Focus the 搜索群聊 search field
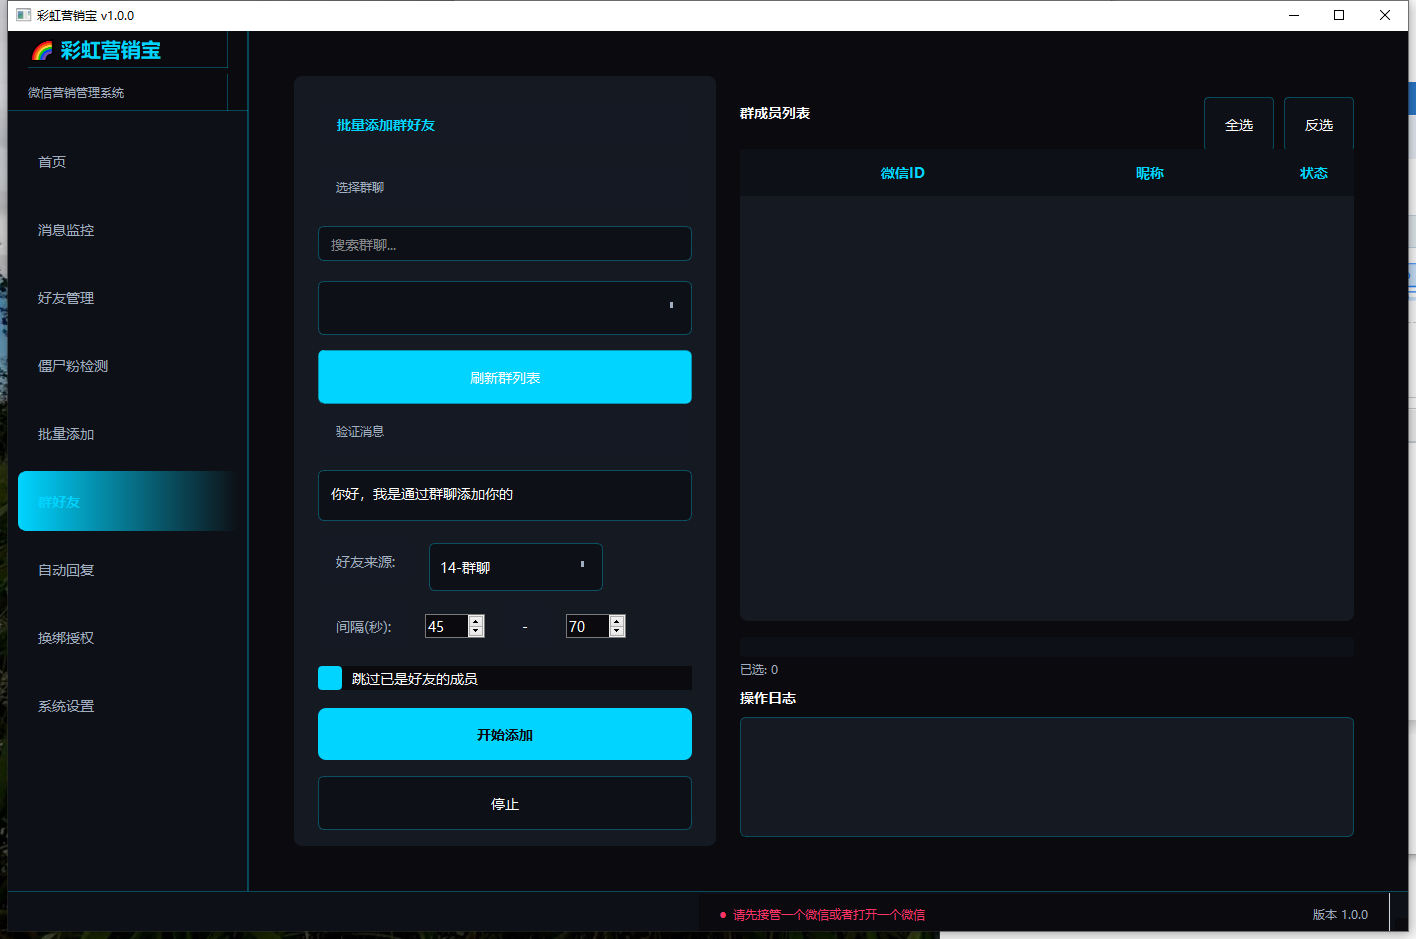Image resolution: width=1416 pixels, height=939 pixels. [x=505, y=244]
